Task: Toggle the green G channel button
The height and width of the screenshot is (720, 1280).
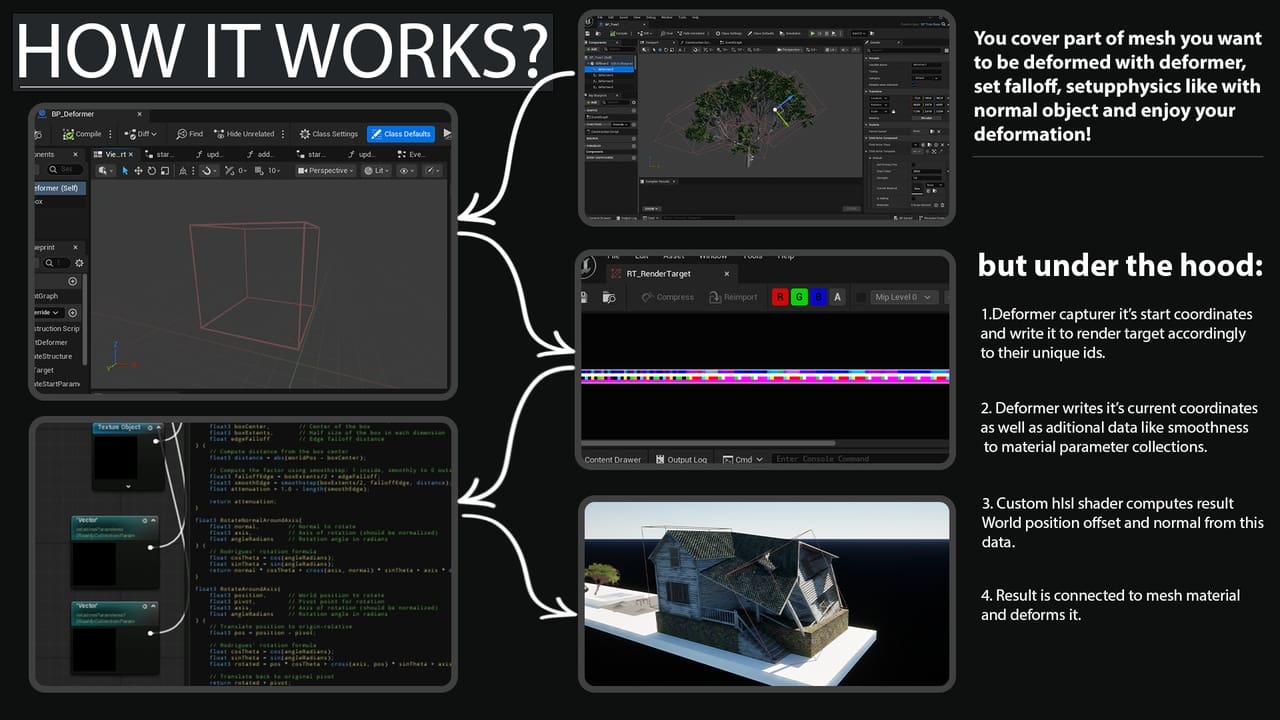Action: coord(799,297)
